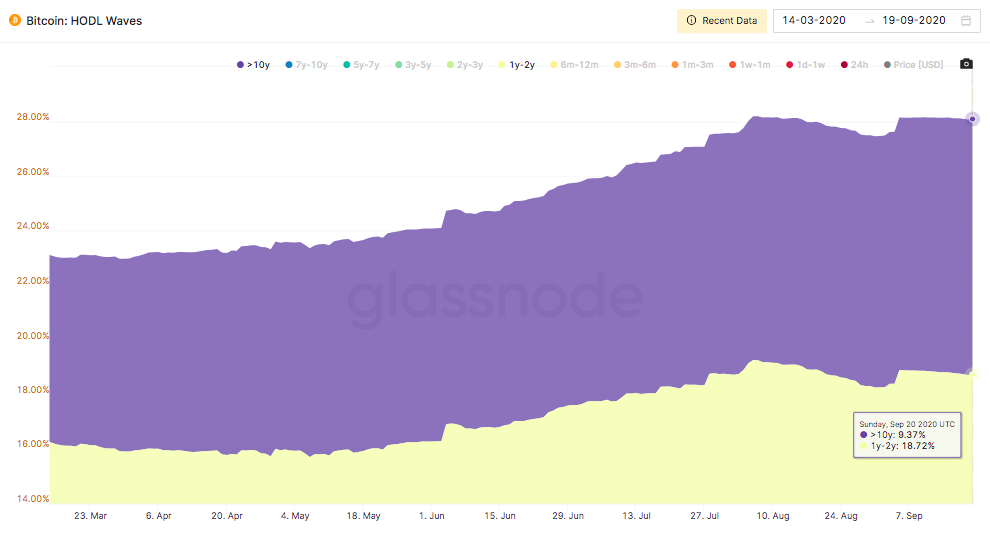Click the info icon in Recent Data

click(x=691, y=20)
